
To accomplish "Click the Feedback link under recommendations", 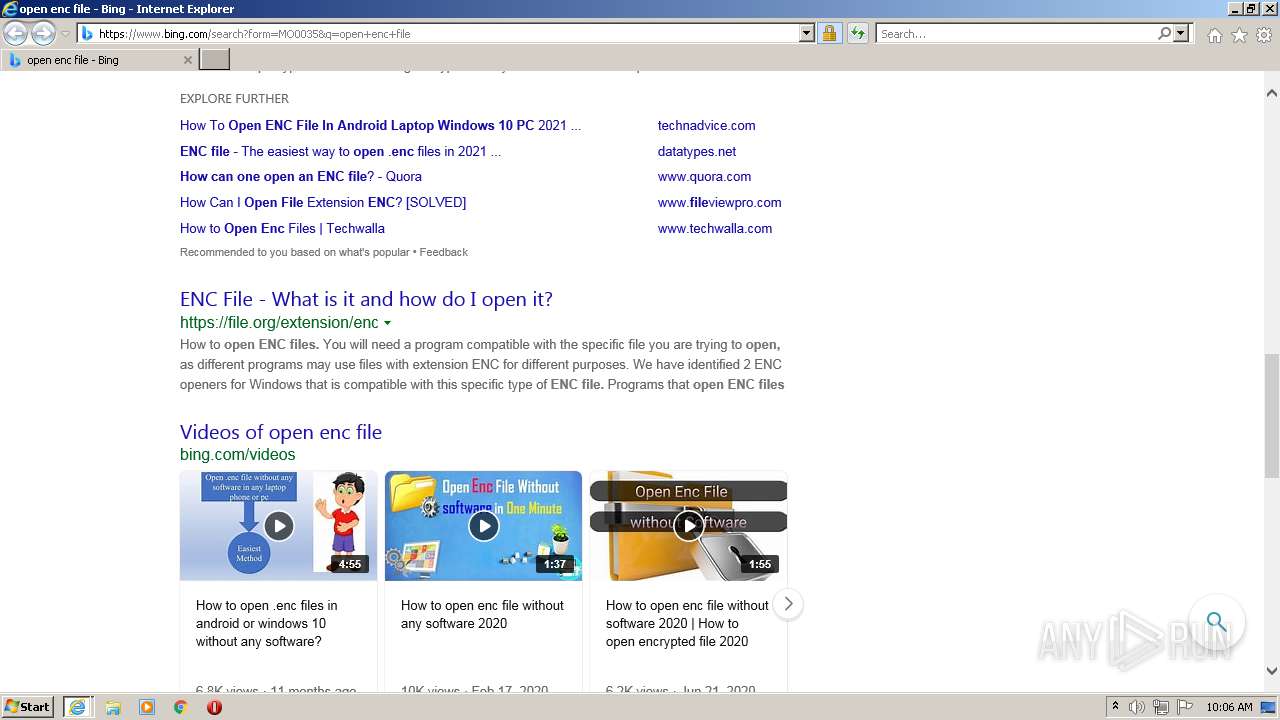I will 443,252.
